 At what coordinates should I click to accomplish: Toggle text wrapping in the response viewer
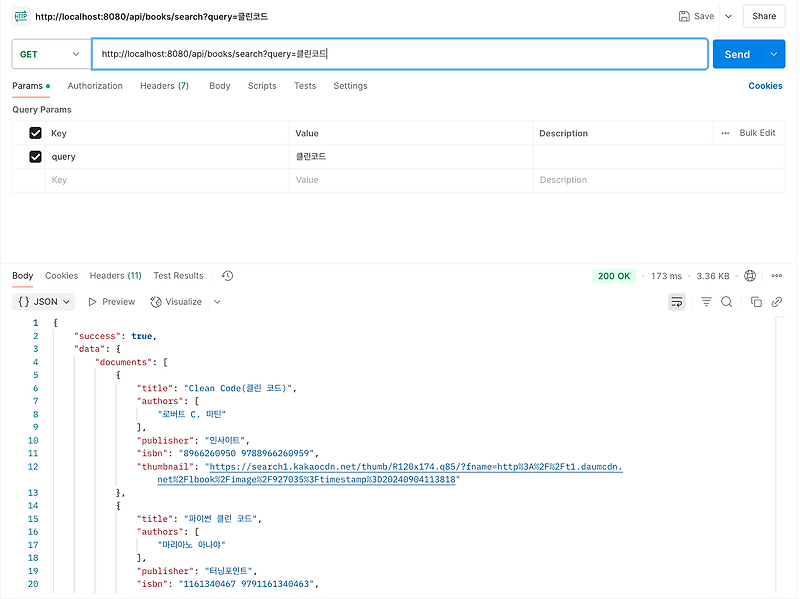pyautogui.click(x=677, y=301)
